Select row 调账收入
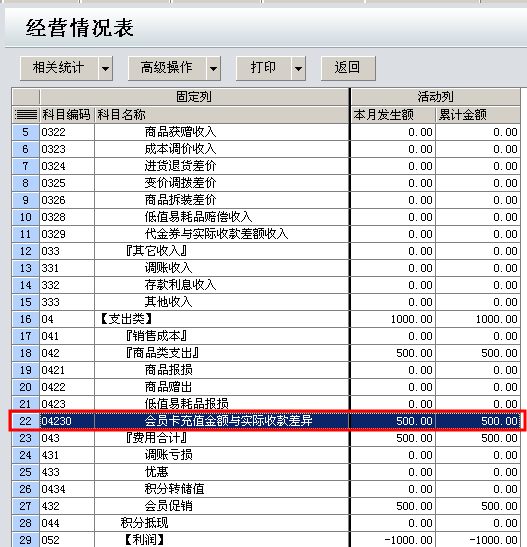Screen dimensions: 527x547 pyautogui.click(x=266, y=268)
